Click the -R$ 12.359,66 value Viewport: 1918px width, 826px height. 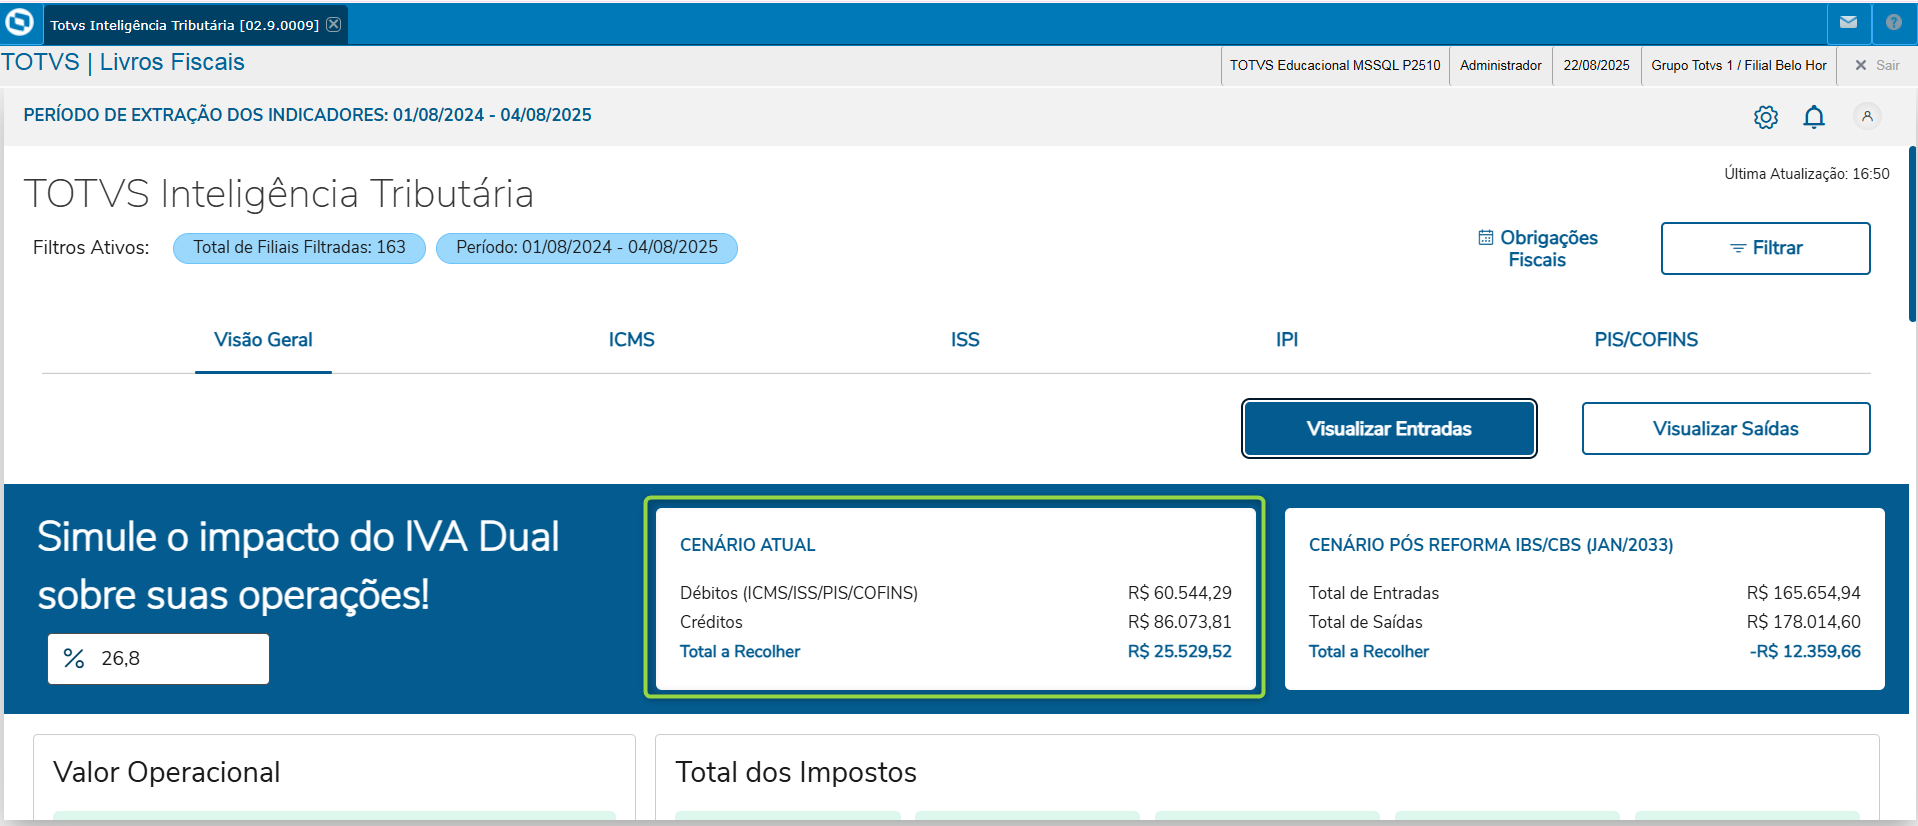click(x=1805, y=652)
